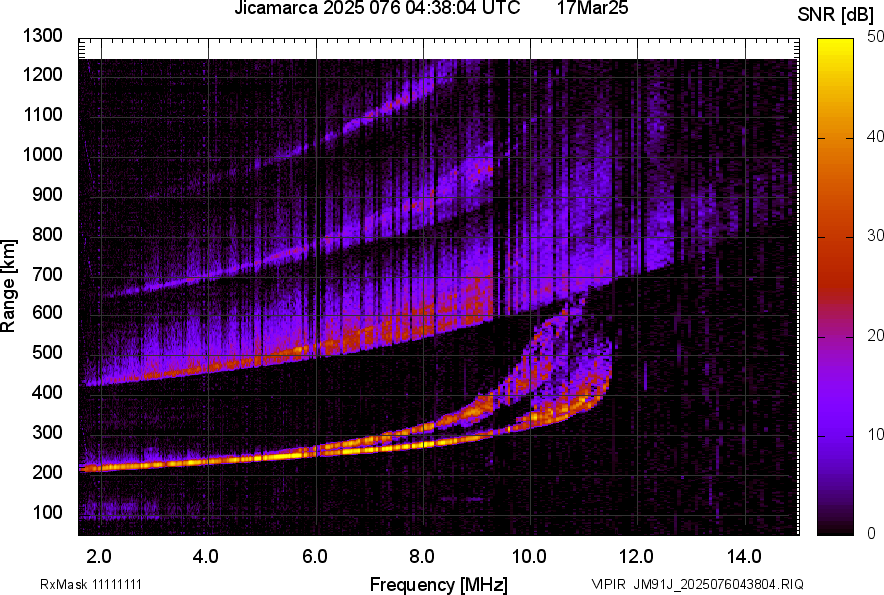Click the 400 range tick label
Screen dimensions: 884x595
click(x=47, y=393)
